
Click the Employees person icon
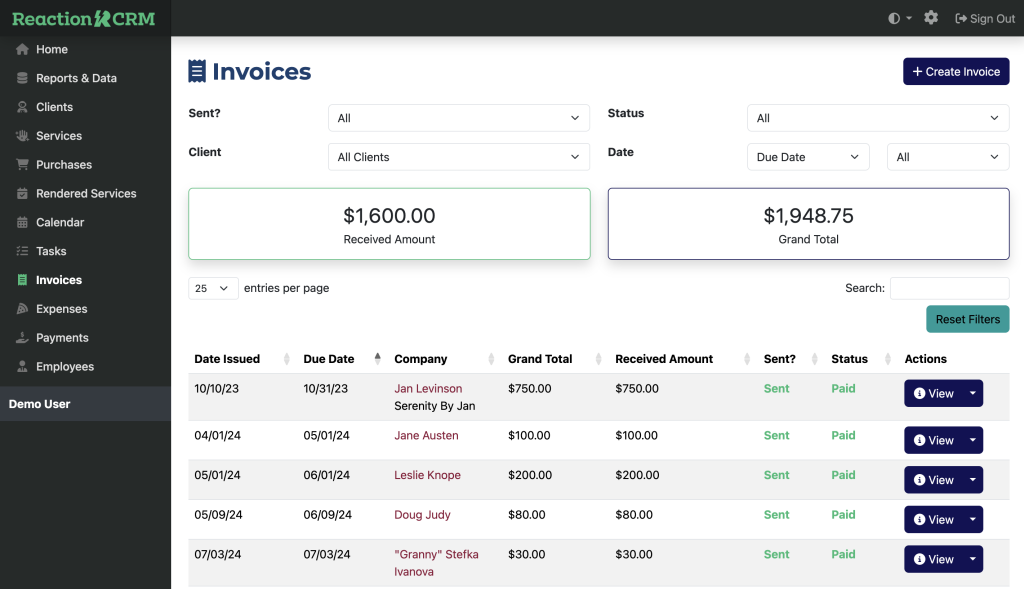pos(22,367)
